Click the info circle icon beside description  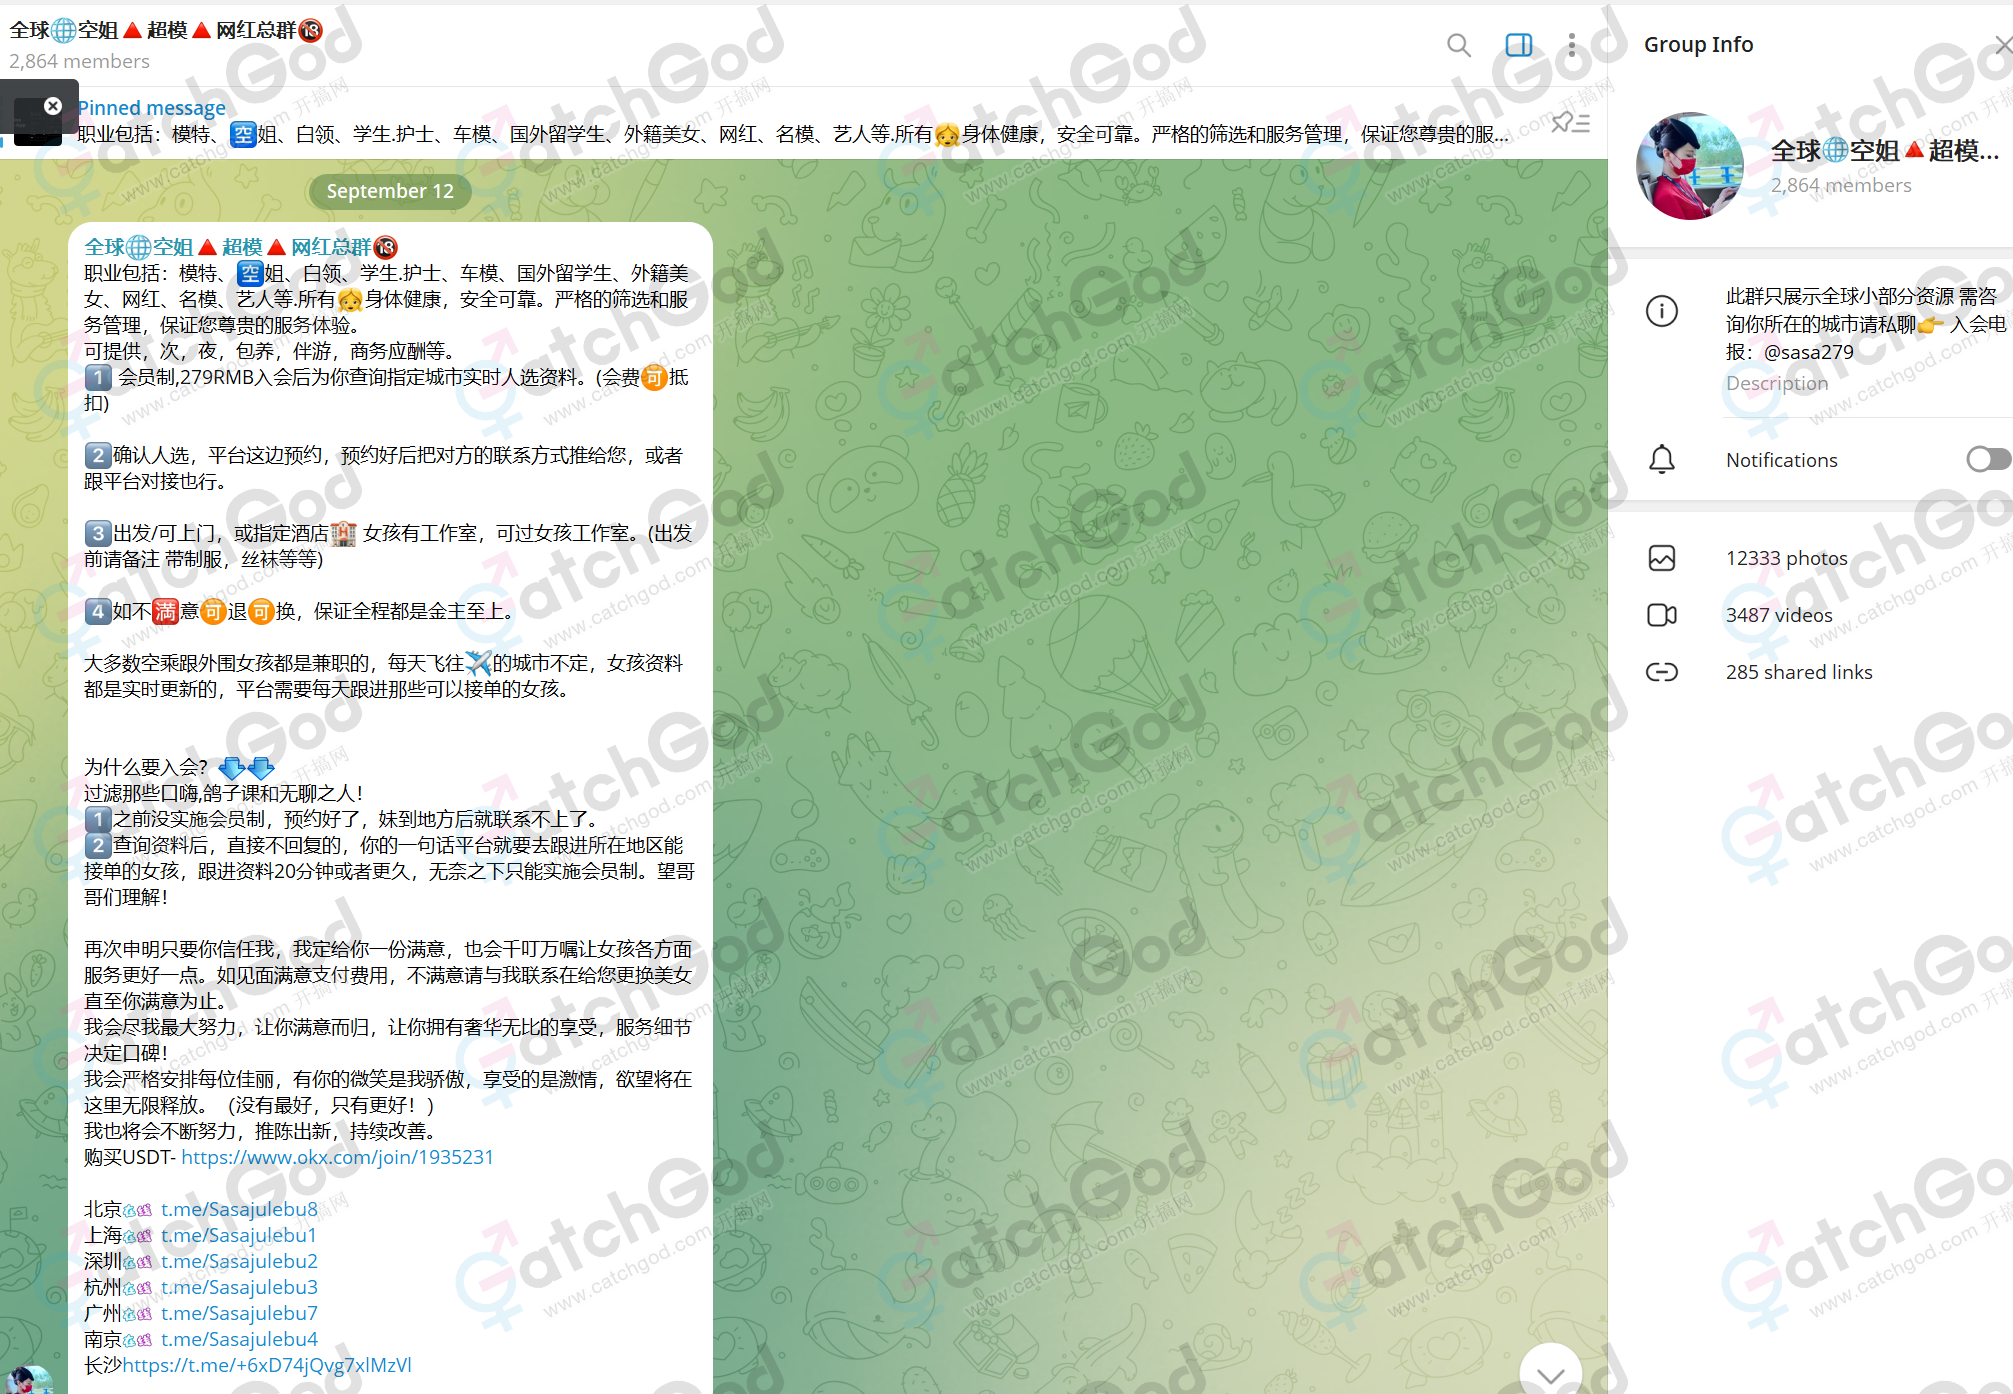point(1662,311)
